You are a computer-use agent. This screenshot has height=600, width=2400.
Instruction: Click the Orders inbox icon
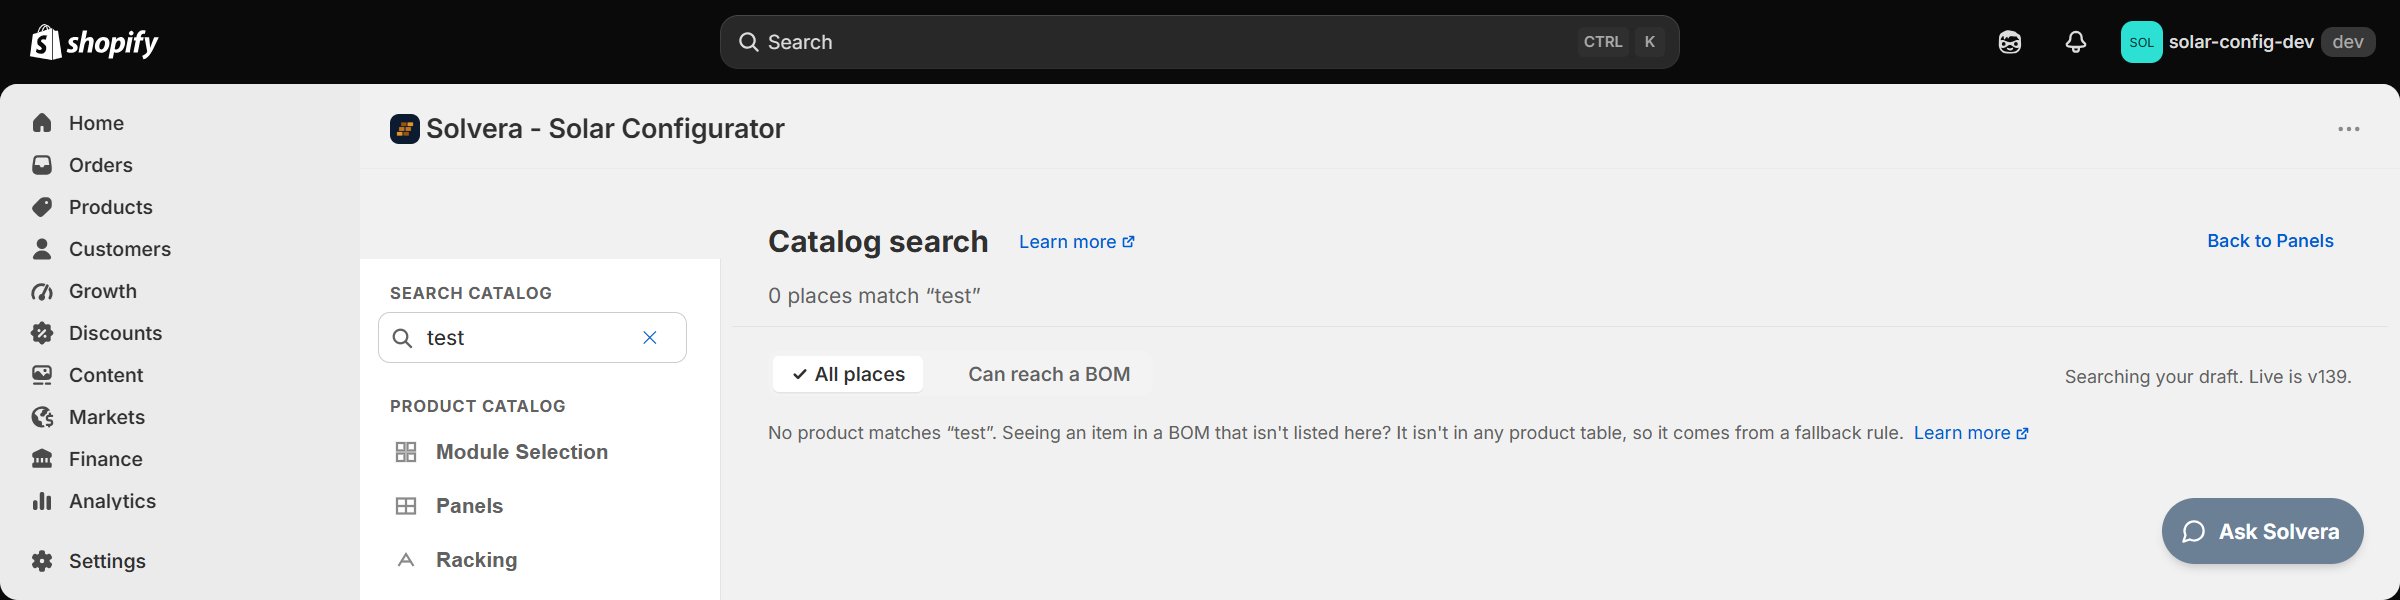click(42, 165)
